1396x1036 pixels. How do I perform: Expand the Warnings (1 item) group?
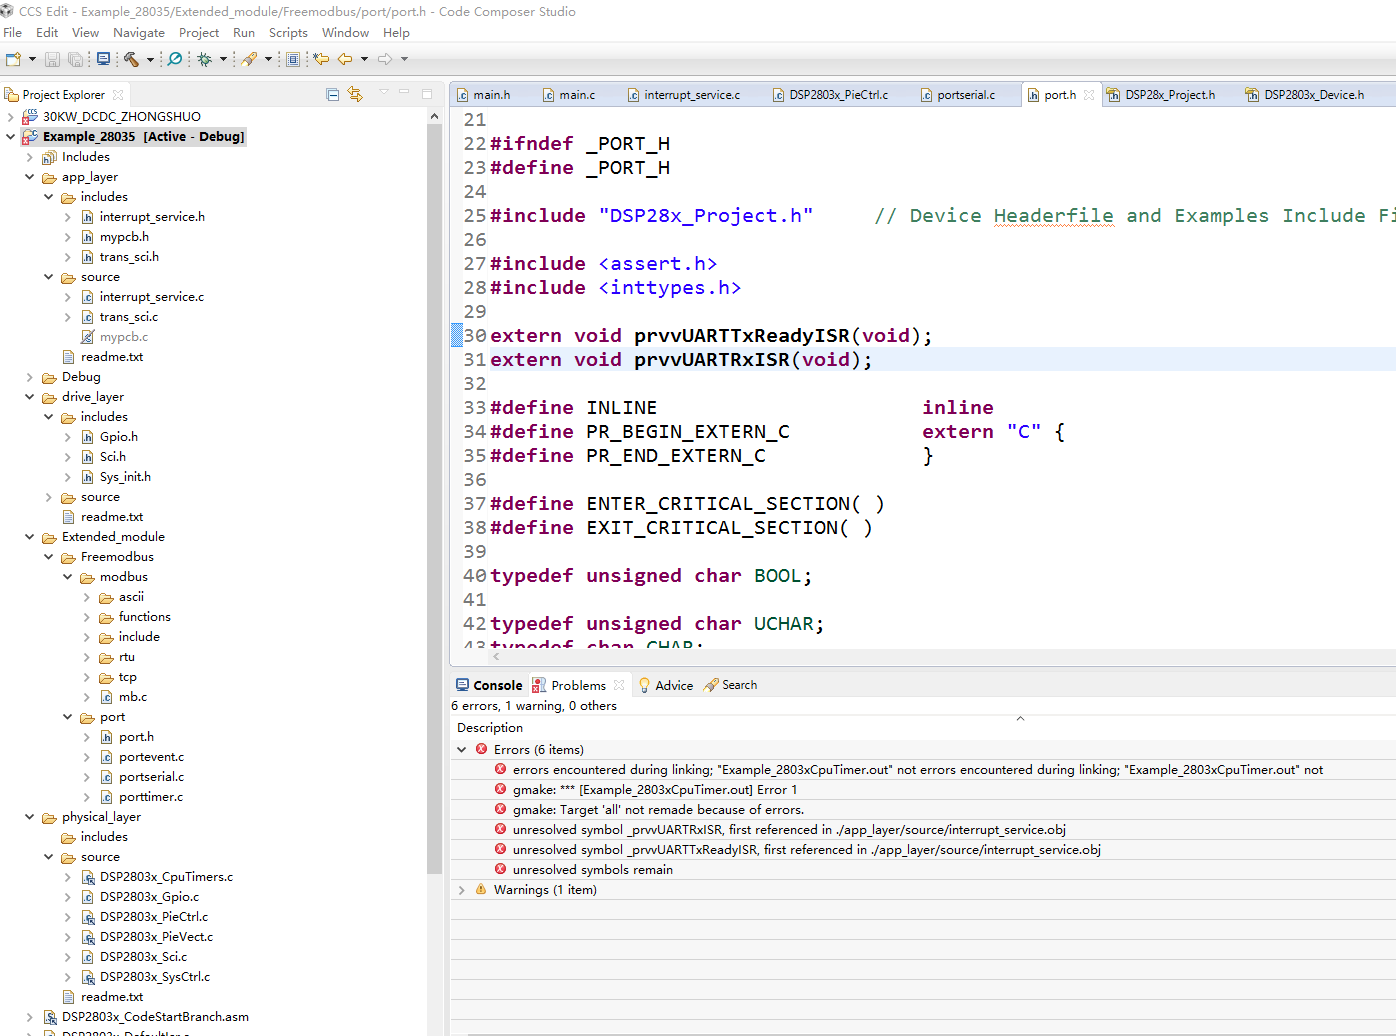462,890
